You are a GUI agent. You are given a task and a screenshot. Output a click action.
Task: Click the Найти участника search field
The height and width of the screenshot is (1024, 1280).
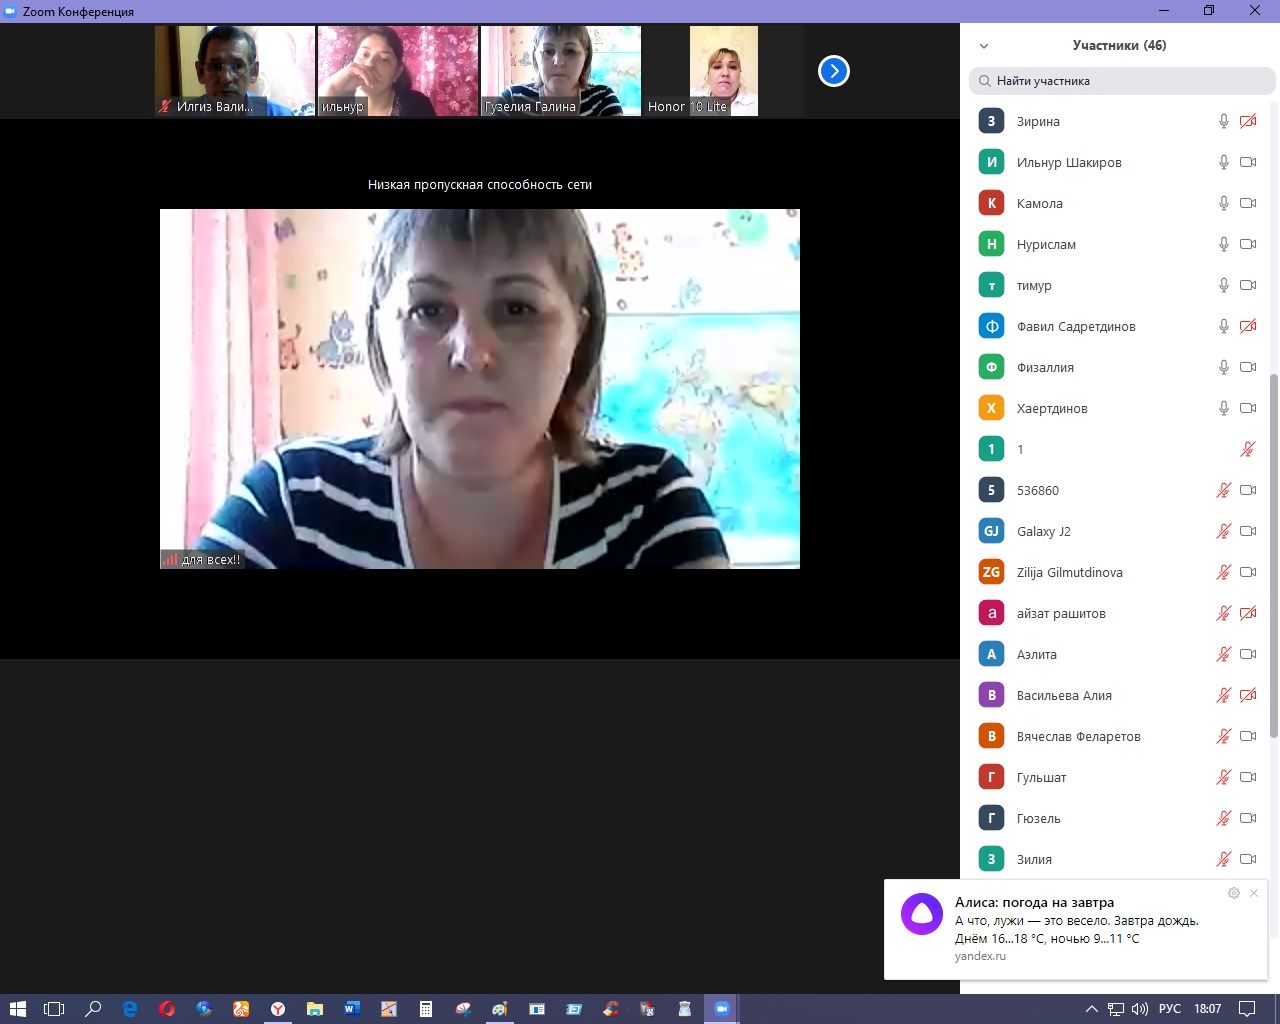tap(1122, 81)
